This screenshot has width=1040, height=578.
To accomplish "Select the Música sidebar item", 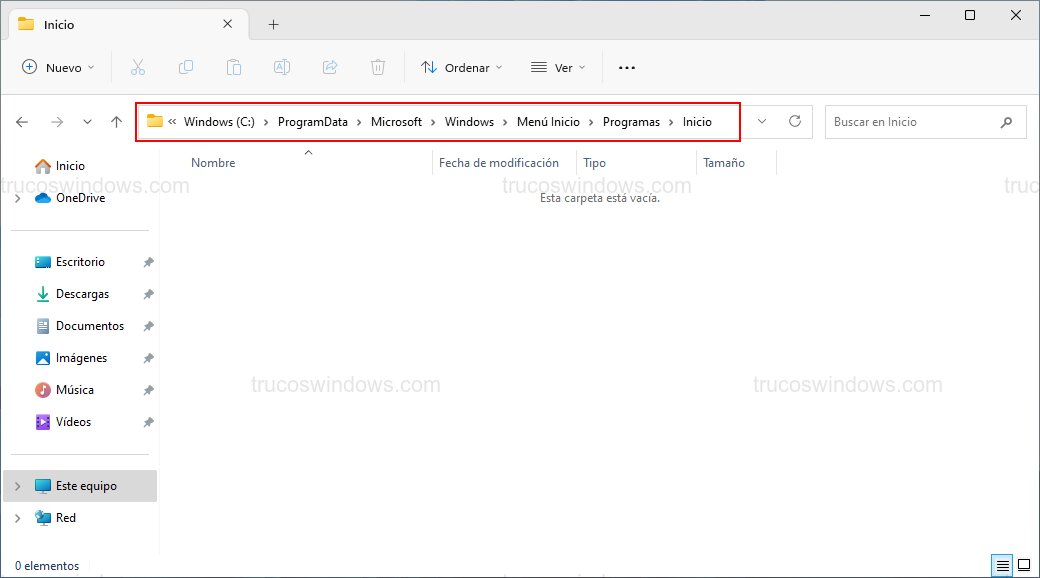I will (75, 389).
